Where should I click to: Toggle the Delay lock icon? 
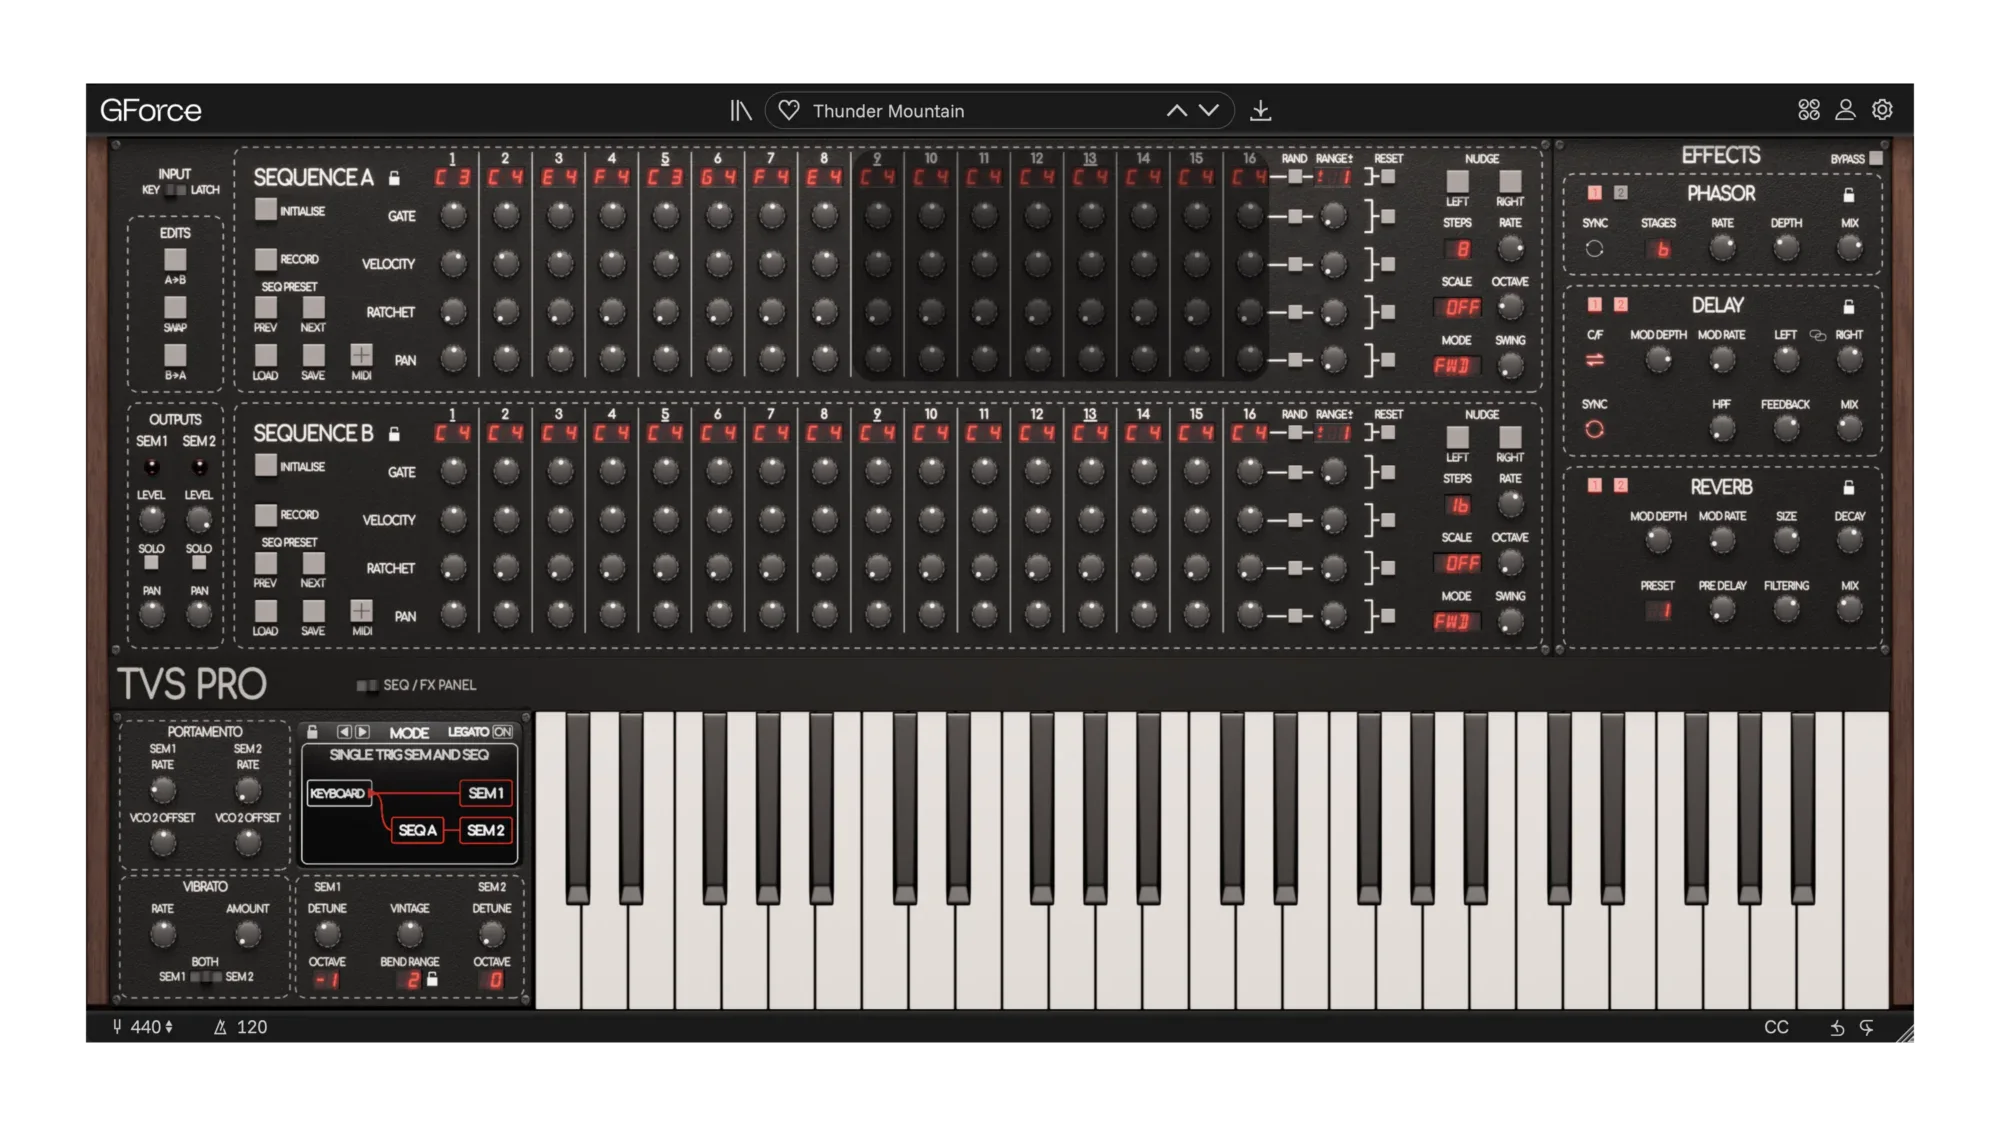1849,307
